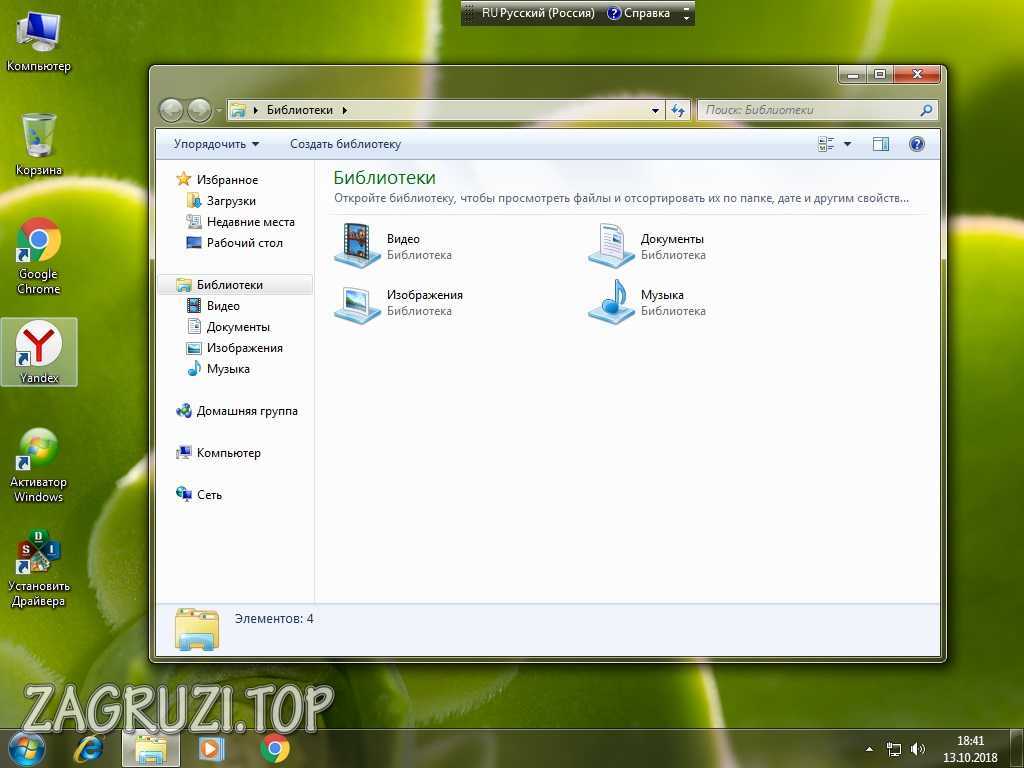Viewport: 1024px width, 768px height.
Task: Expand the address bar history dropdown
Action: [x=655, y=110]
